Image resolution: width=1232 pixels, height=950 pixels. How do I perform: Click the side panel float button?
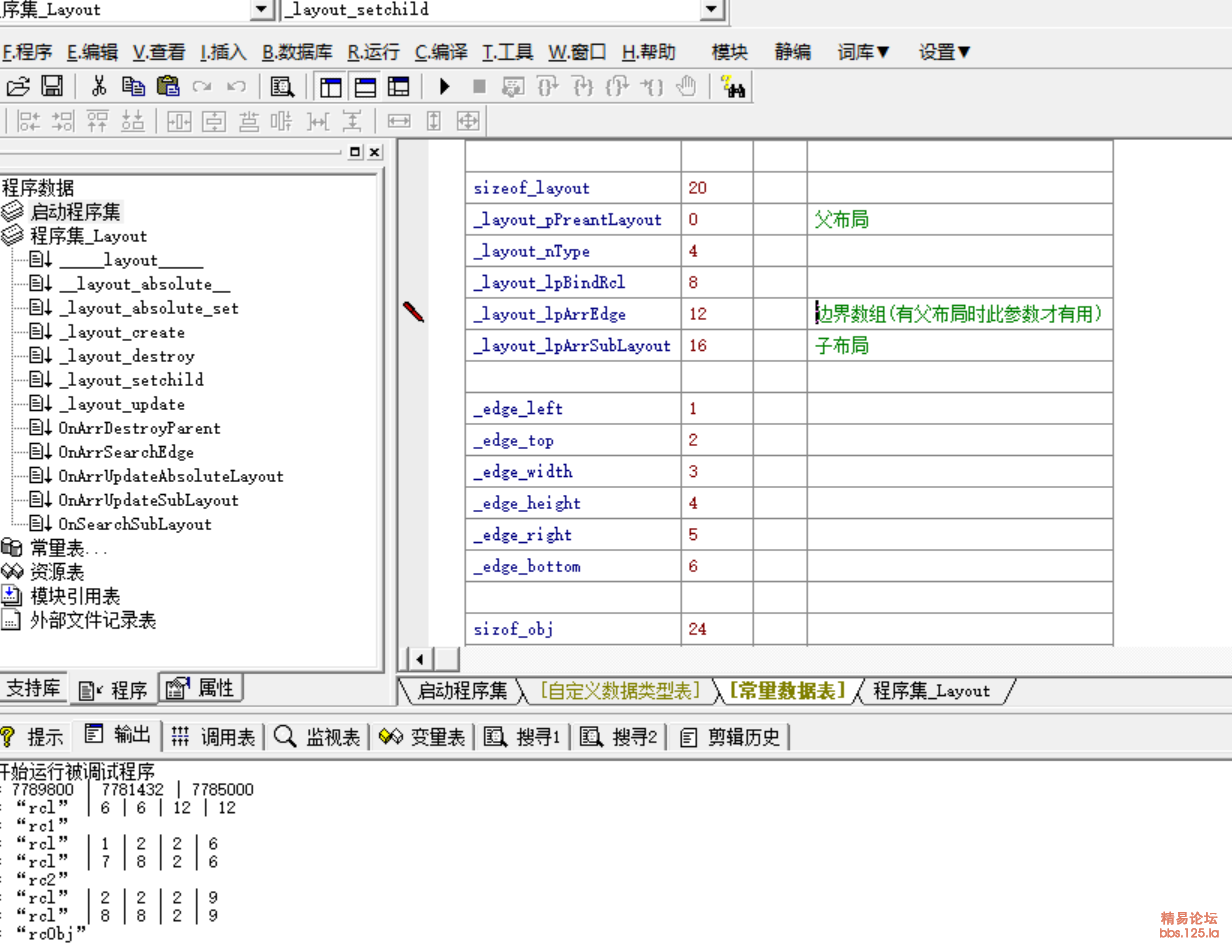pyautogui.click(x=355, y=152)
